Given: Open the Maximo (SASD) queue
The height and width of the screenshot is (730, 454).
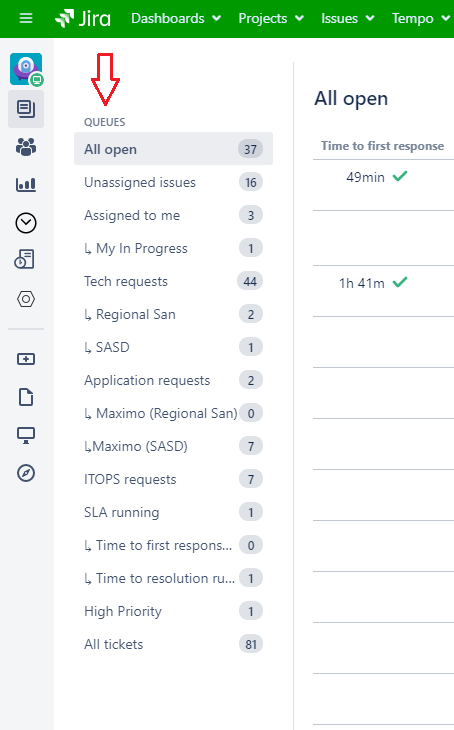Looking at the screenshot, I should 173,446.
